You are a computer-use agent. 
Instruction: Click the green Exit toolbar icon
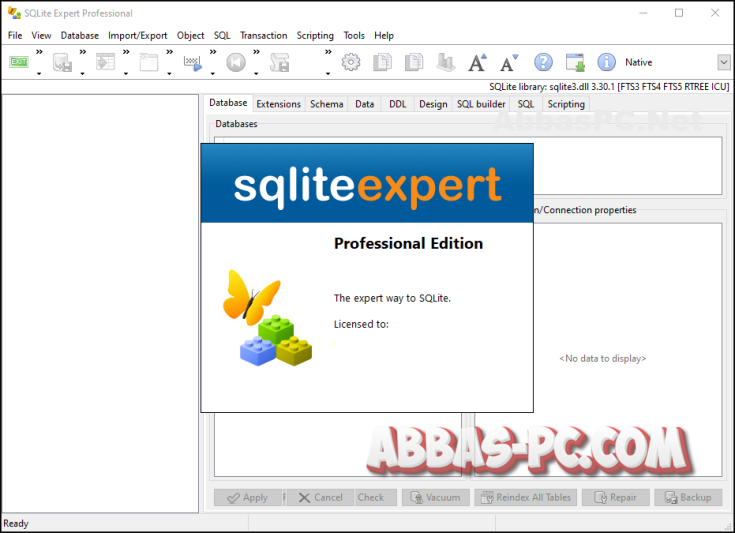(19, 62)
